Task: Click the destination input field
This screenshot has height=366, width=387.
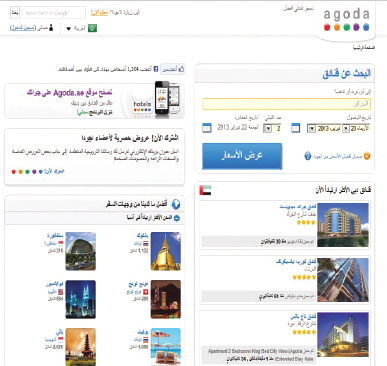Action: coord(286,104)
